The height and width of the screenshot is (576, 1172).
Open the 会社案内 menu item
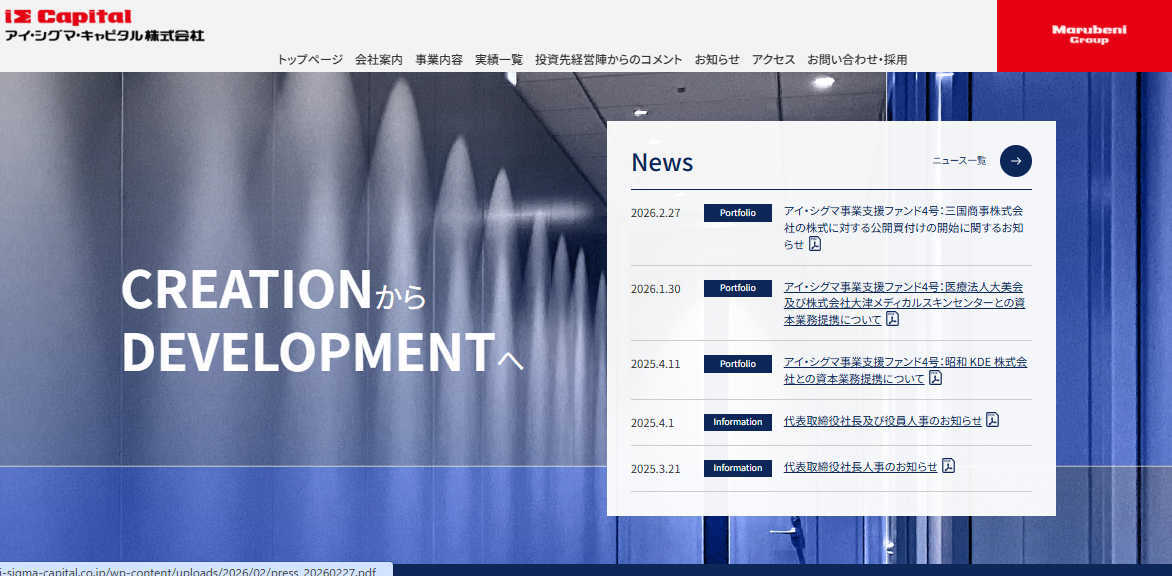[x=379, y=60]
